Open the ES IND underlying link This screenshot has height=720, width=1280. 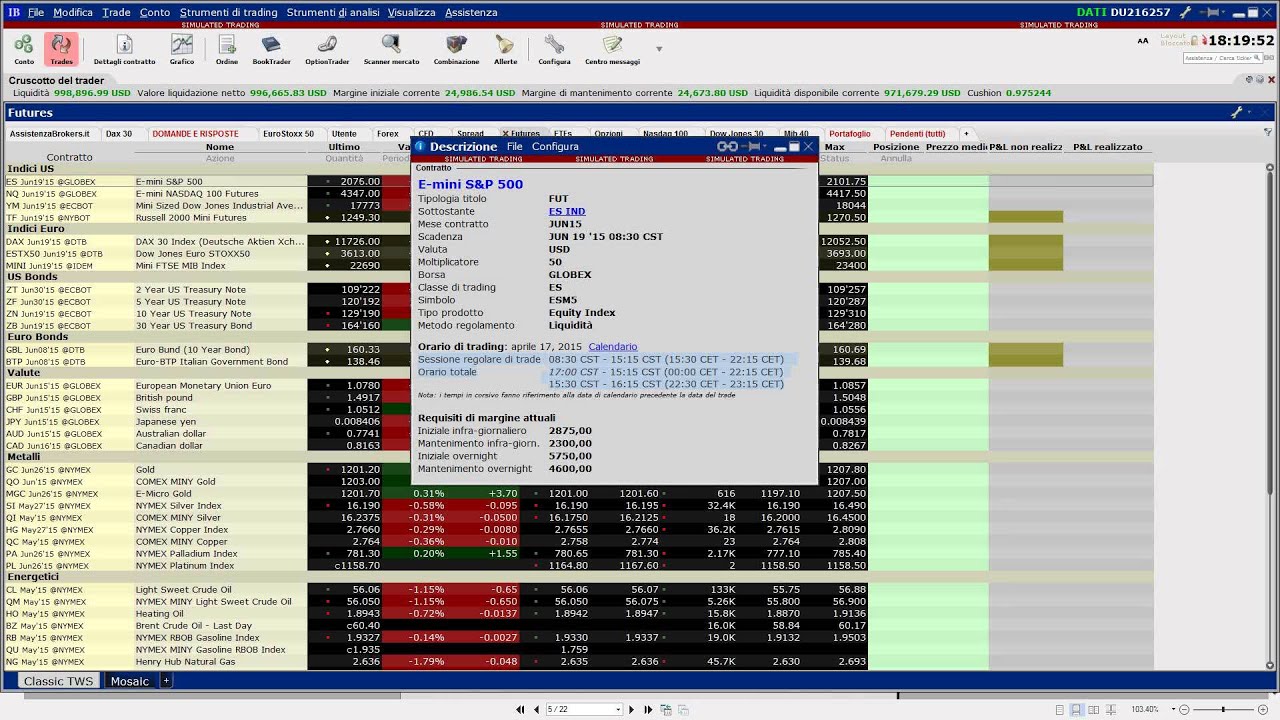point(567,211)
